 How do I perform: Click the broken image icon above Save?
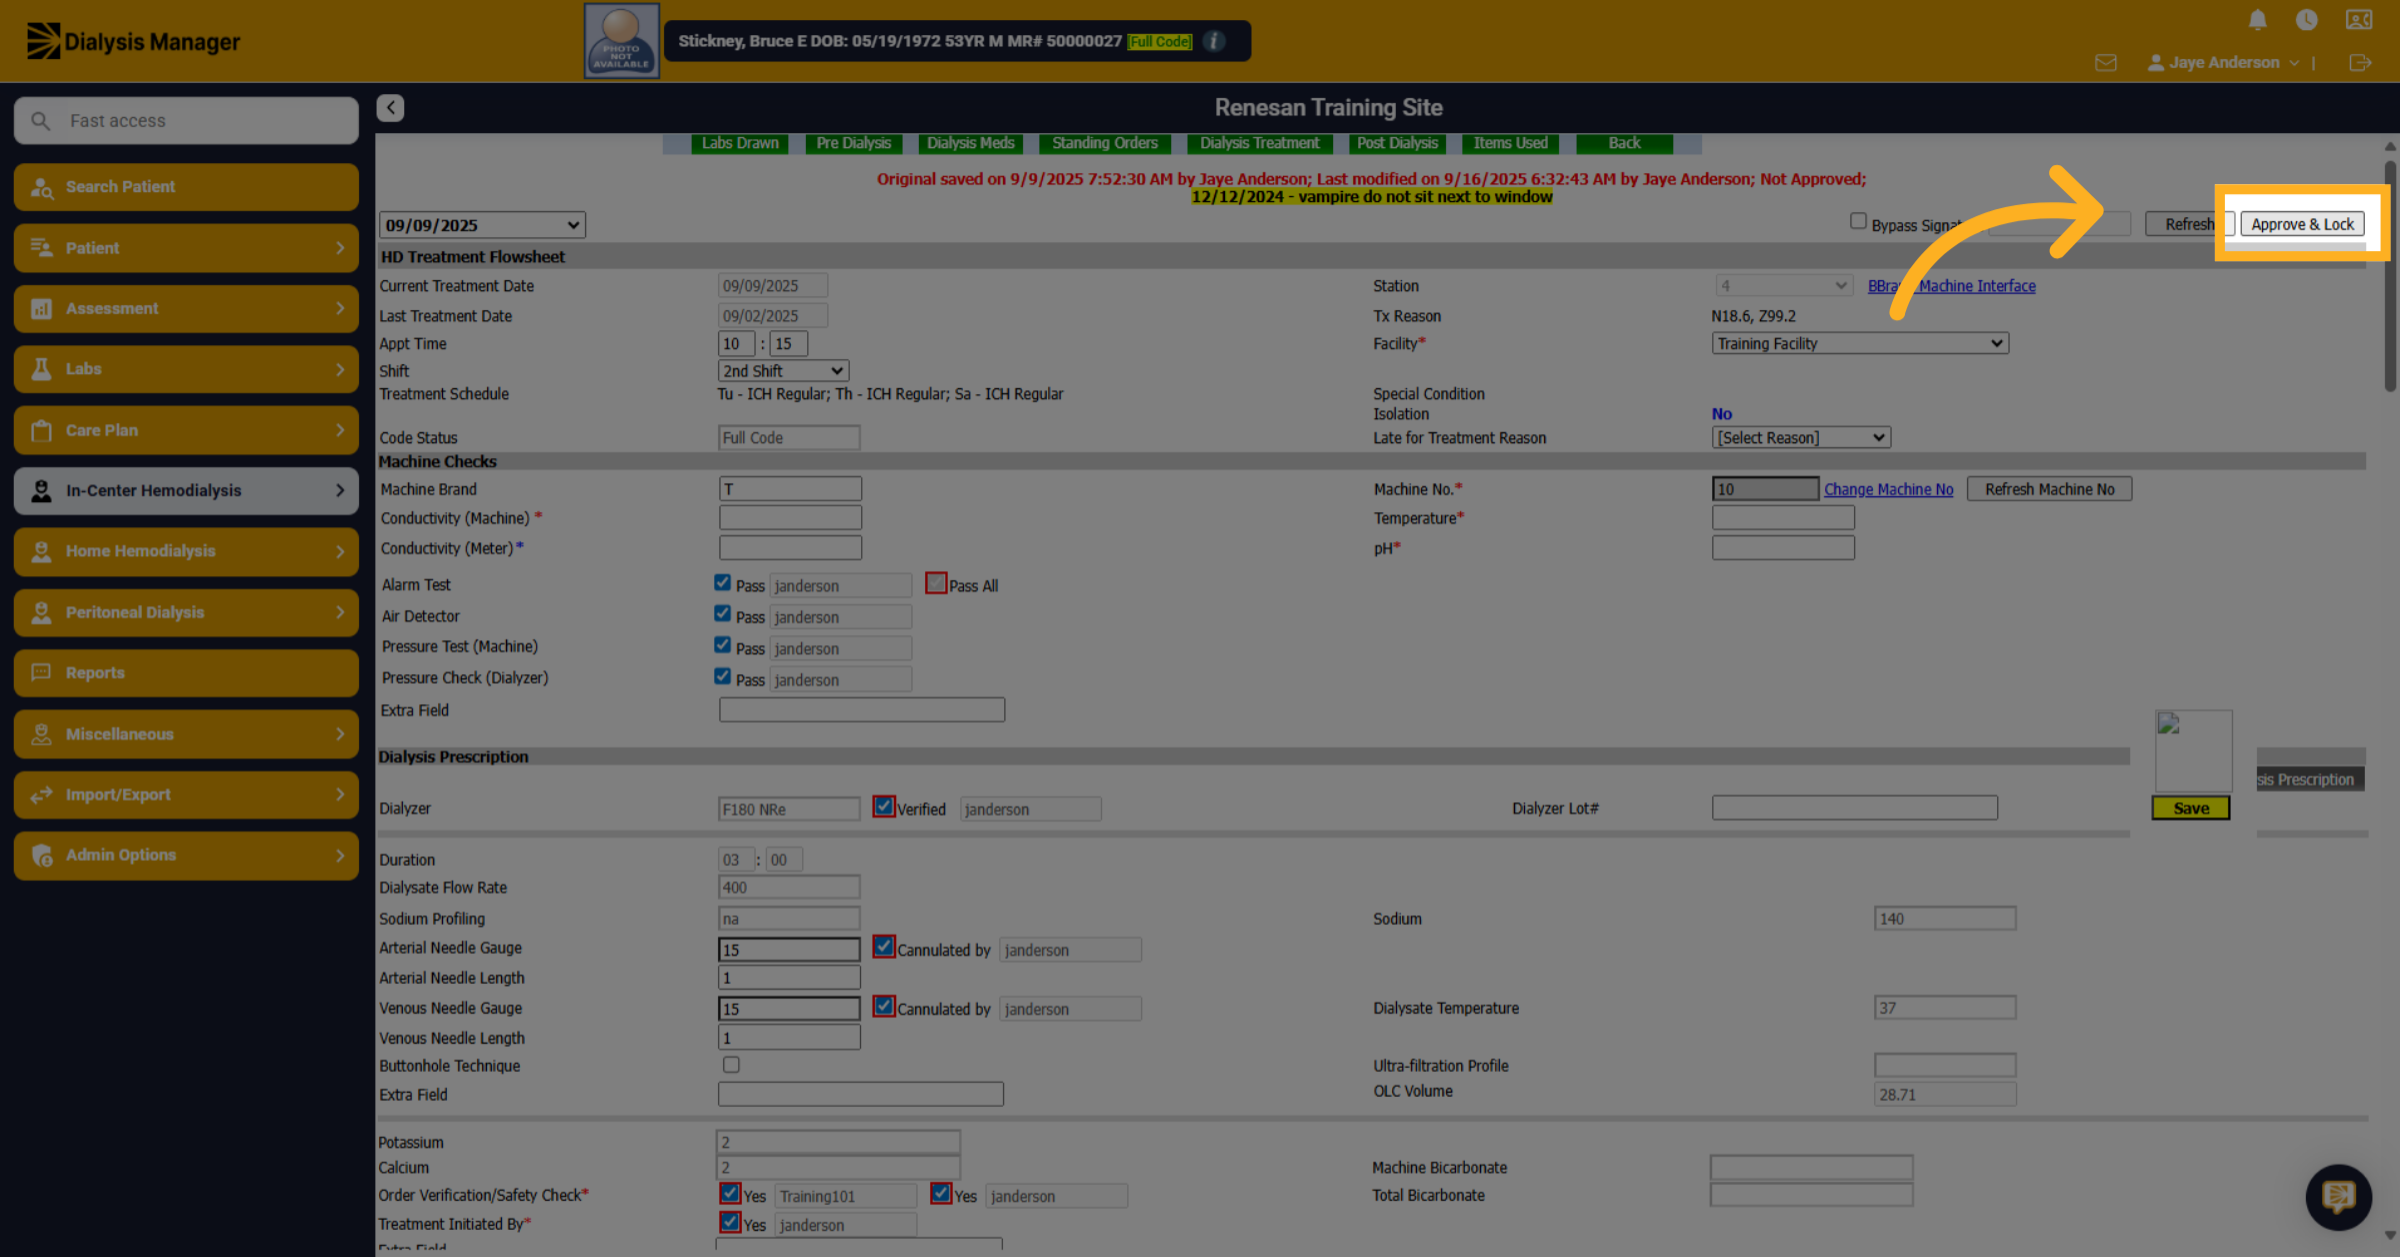[x=2193, y=751]
